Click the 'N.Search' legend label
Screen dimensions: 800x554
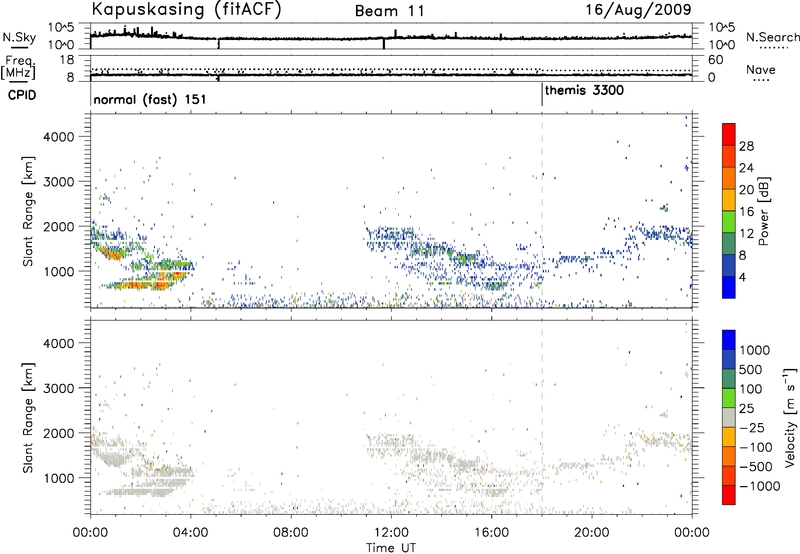point(772,37)
